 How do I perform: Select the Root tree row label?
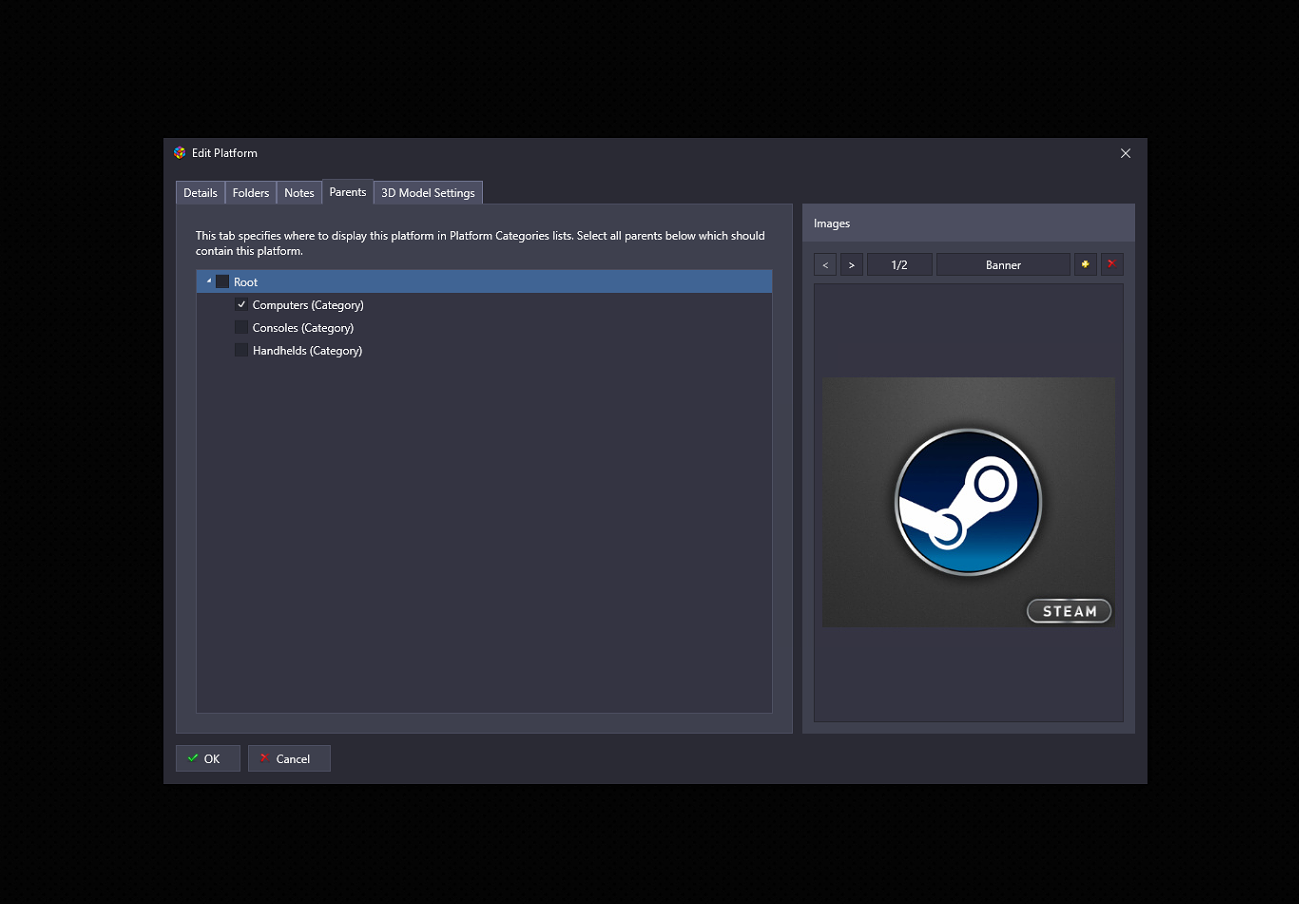point(246,282)
